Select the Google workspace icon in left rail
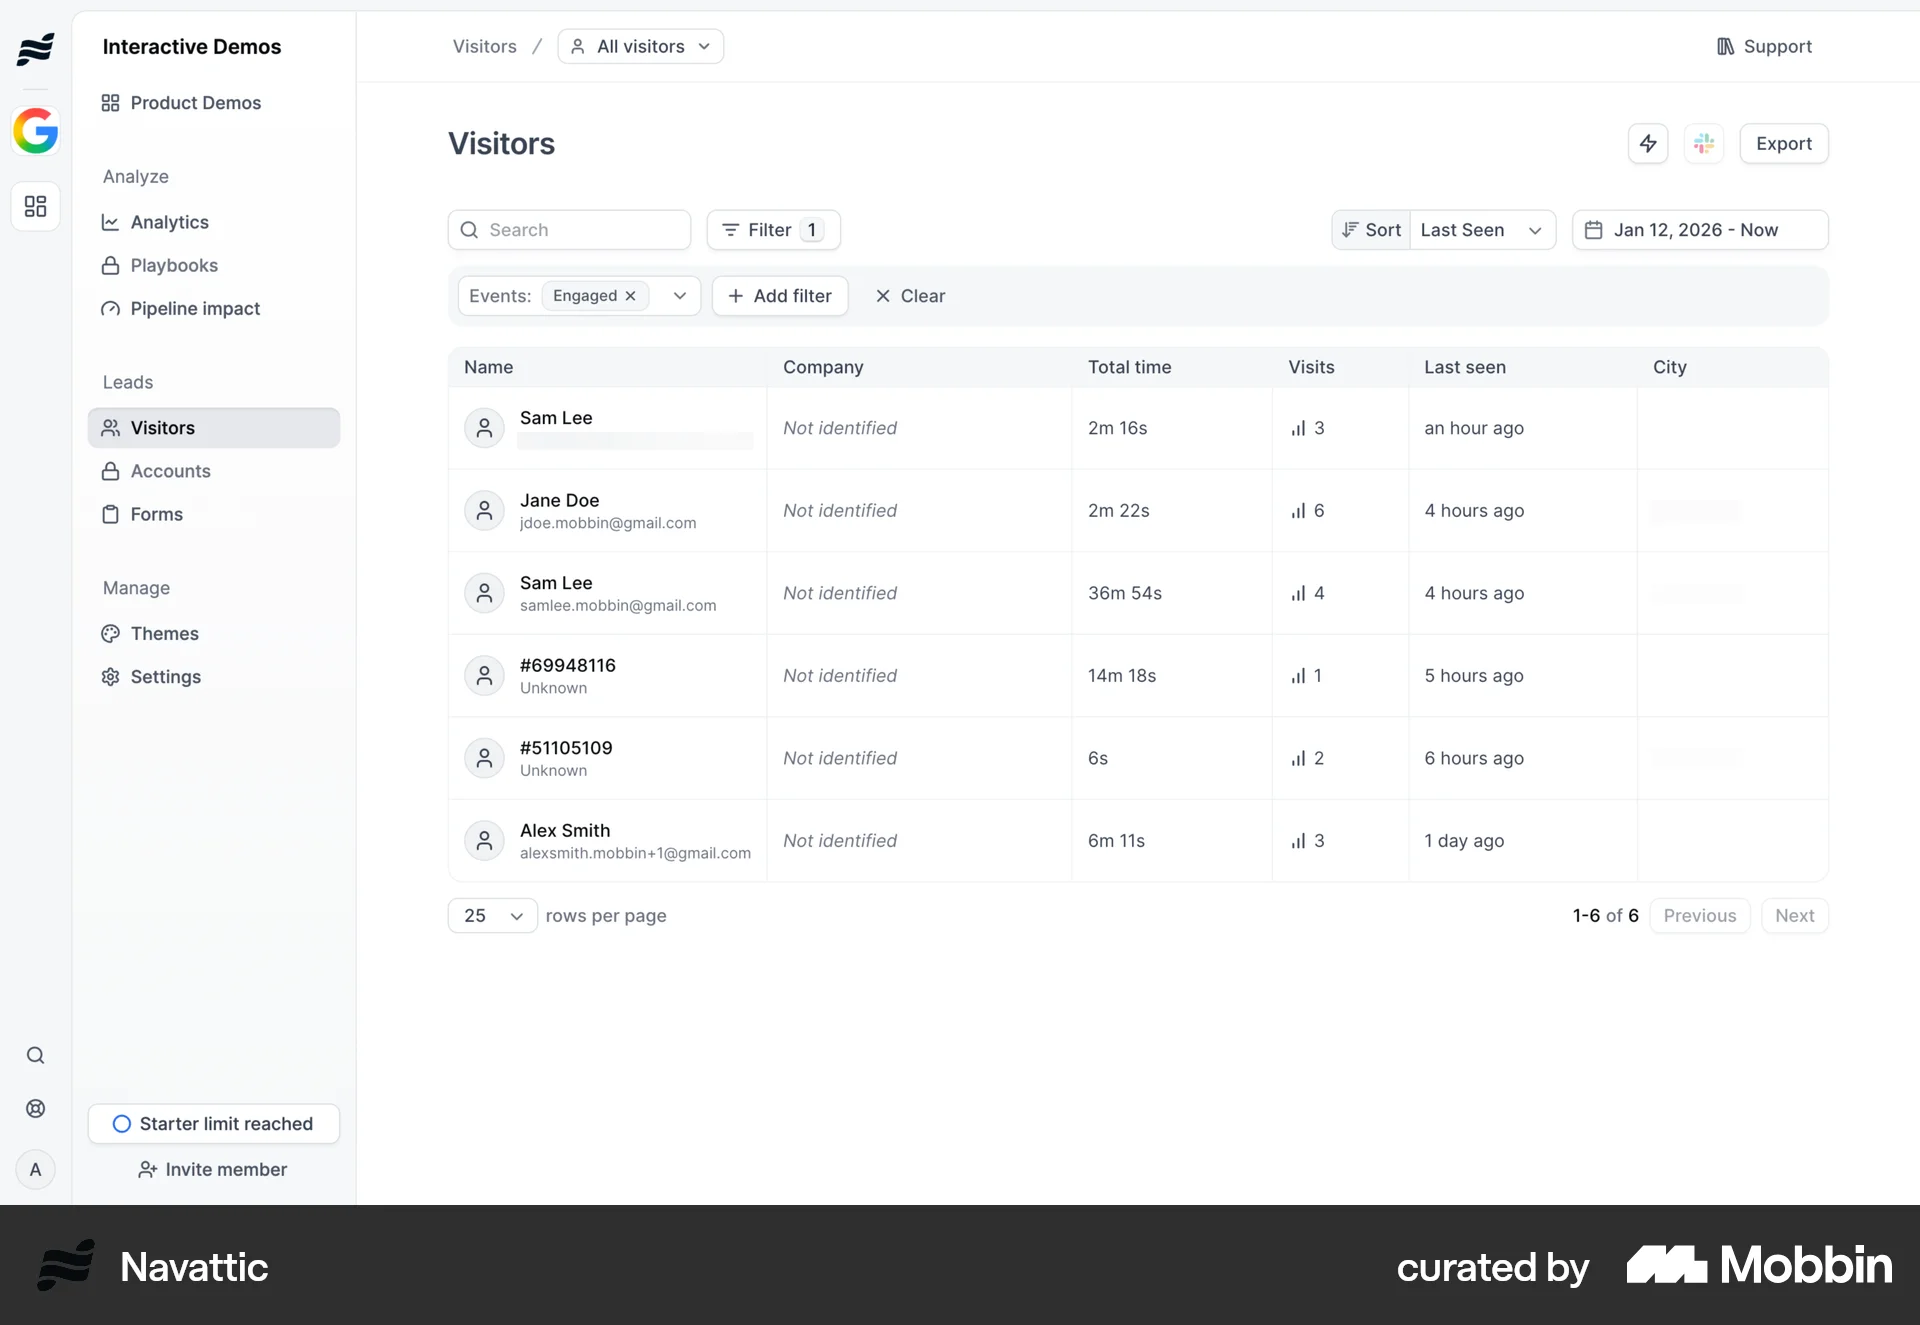1920x1325 pixels. (35, 130)
